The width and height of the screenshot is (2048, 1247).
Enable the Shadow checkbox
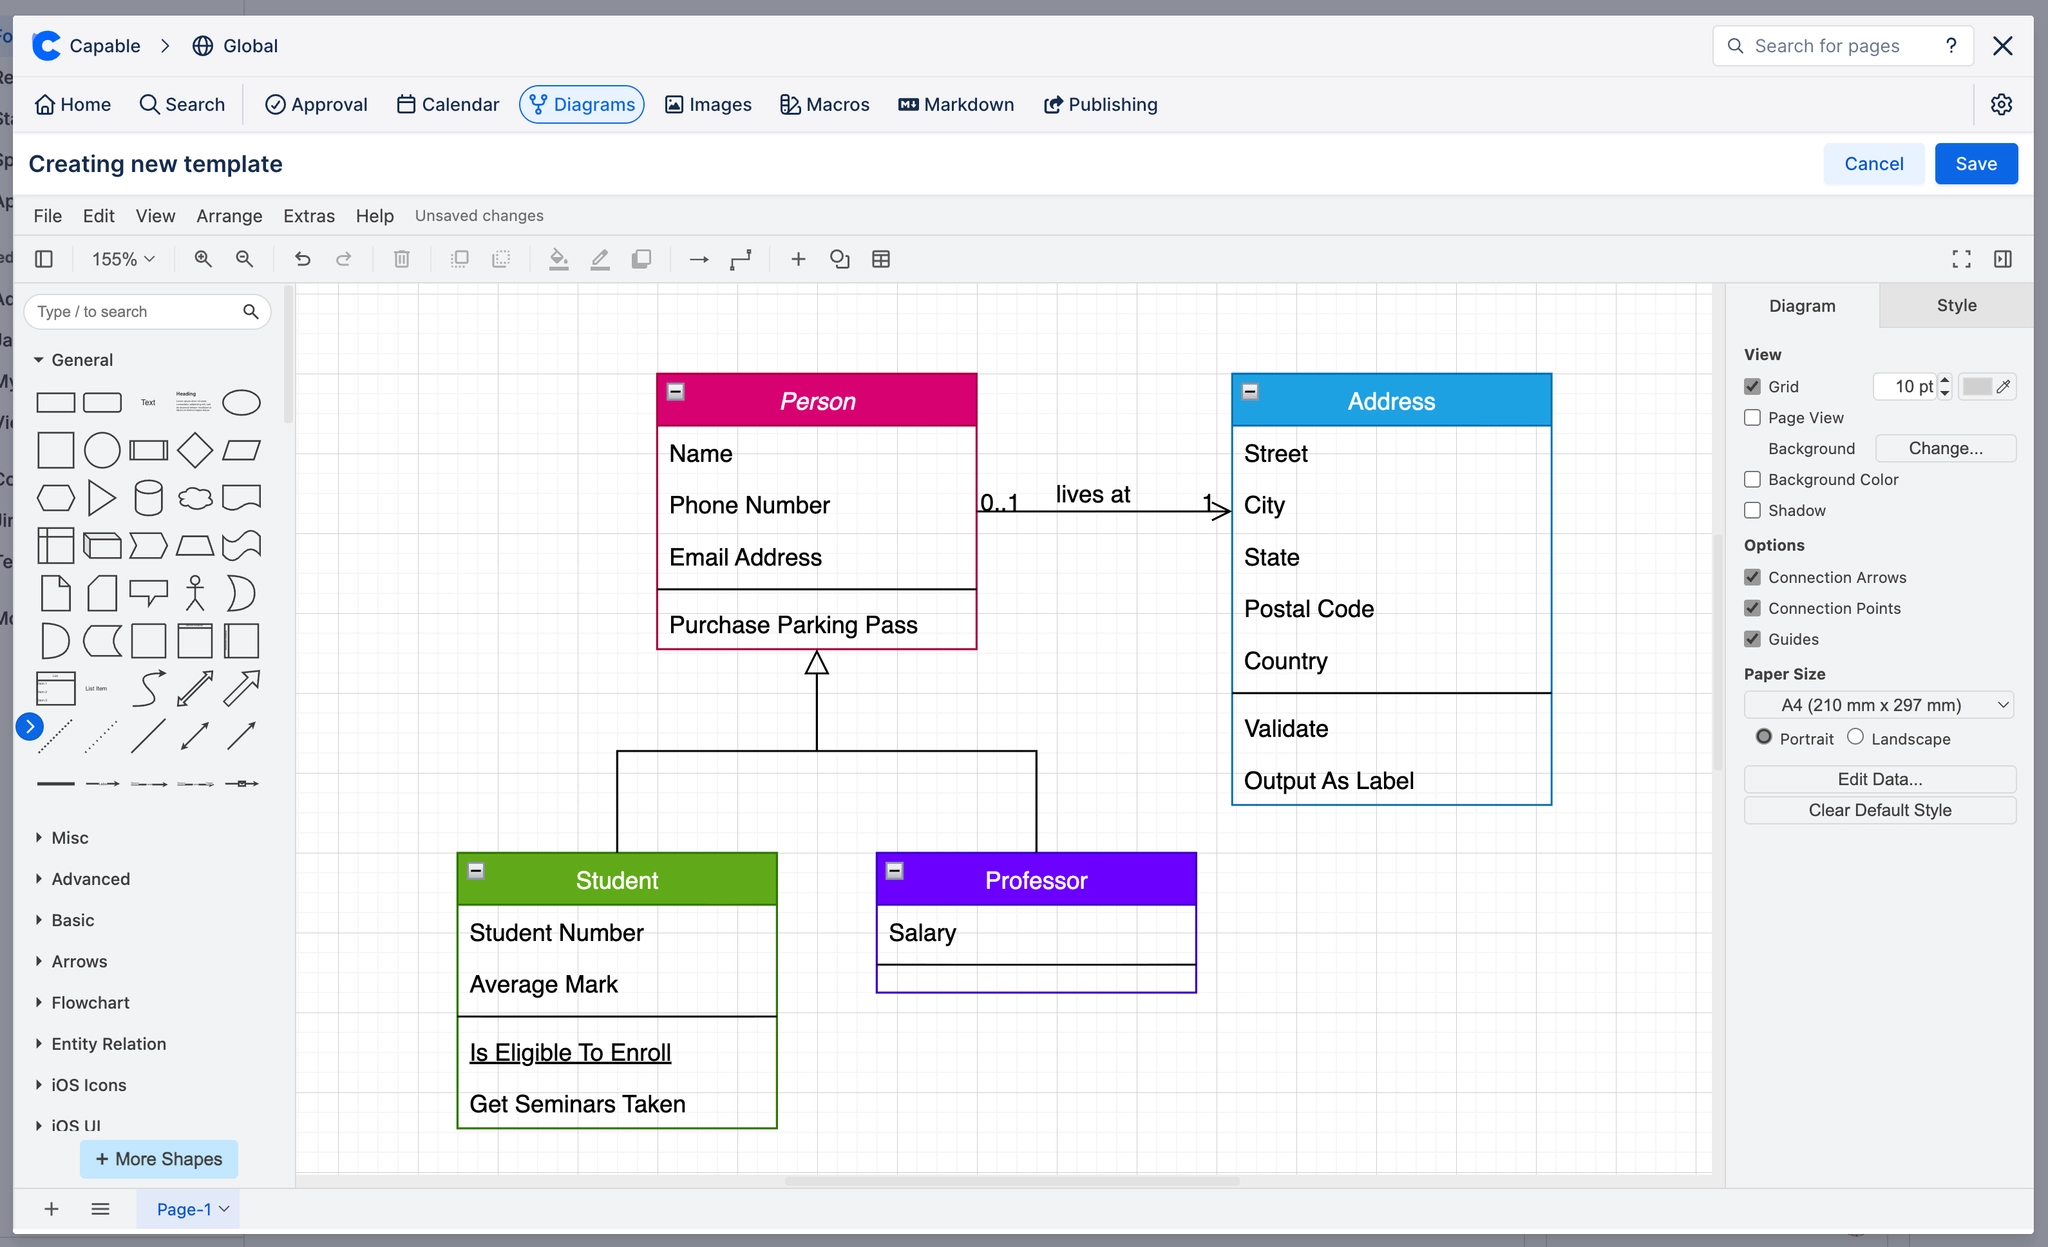point(1753,510)
